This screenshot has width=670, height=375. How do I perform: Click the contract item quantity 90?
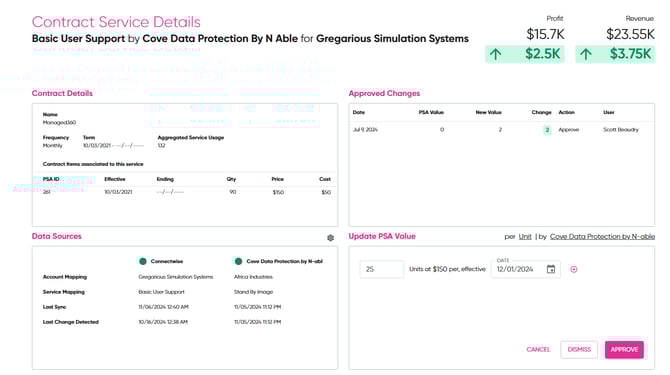click(232, 192)
